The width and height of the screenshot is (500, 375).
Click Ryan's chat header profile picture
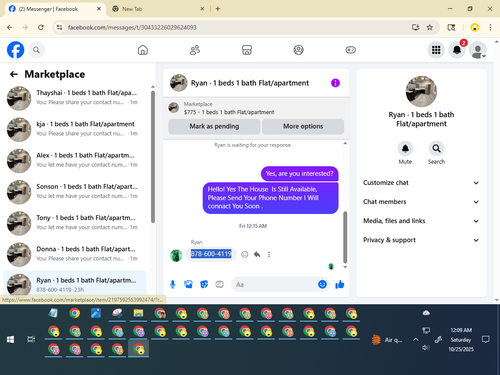pos(178,83)
